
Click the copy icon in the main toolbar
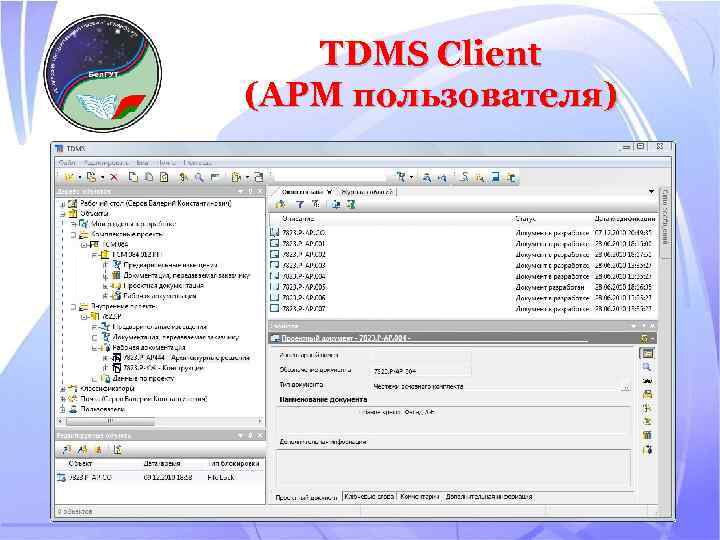[133, 177]
